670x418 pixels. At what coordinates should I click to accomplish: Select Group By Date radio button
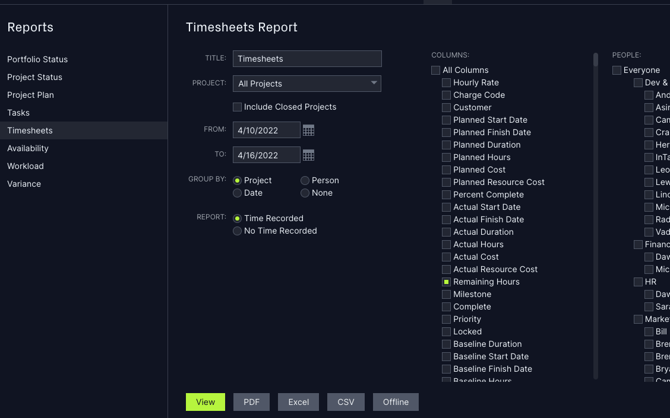pyautogui.click(x=237, y=193)
